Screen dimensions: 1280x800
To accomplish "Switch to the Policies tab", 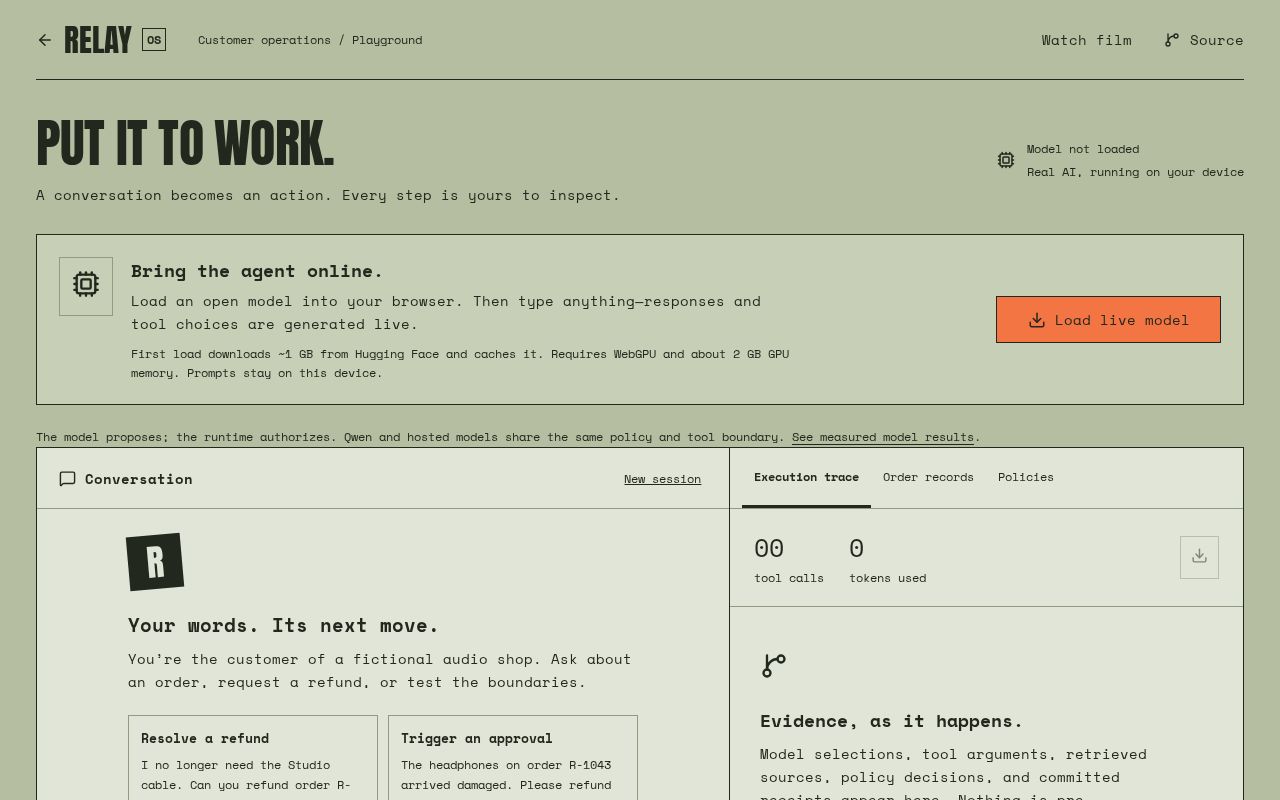I will (1026, 477).
